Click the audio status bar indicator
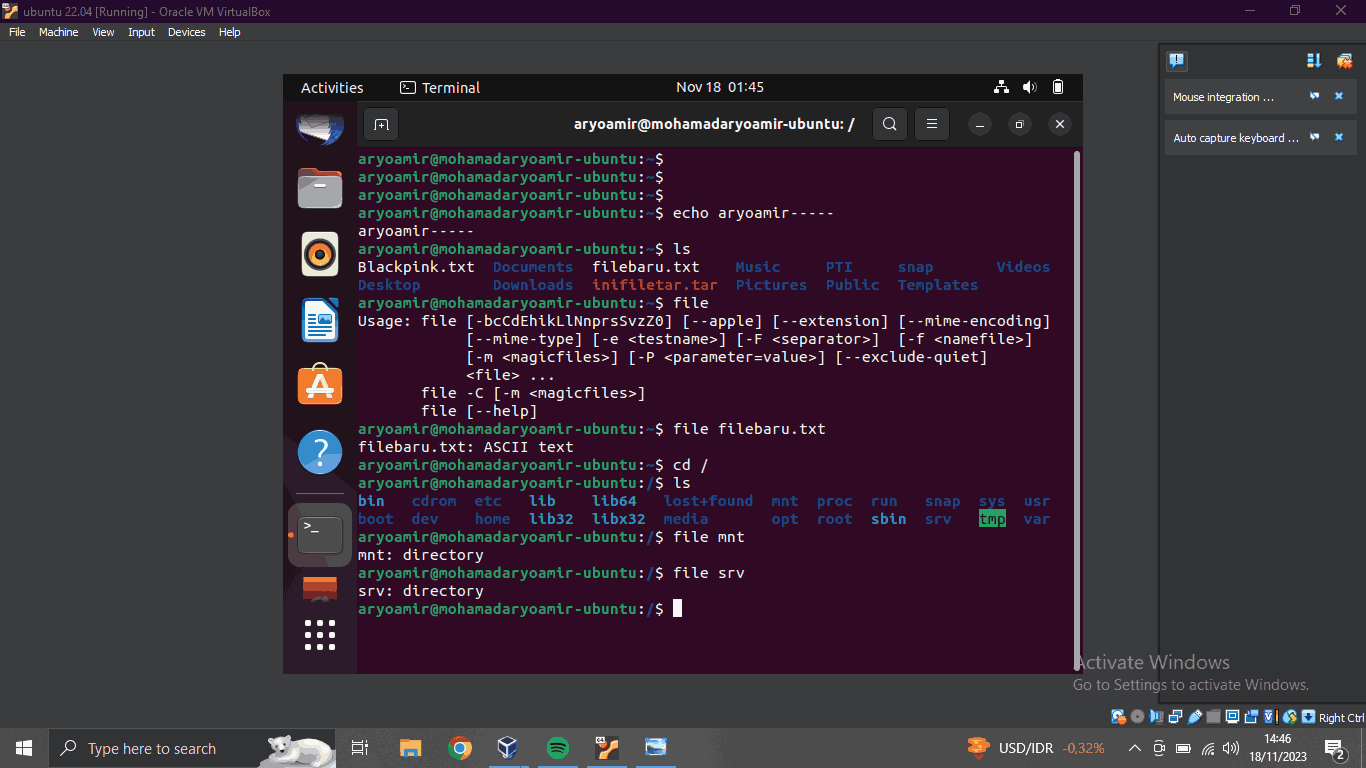Viewport: 1366px width, 768px height. point(1156,717)
